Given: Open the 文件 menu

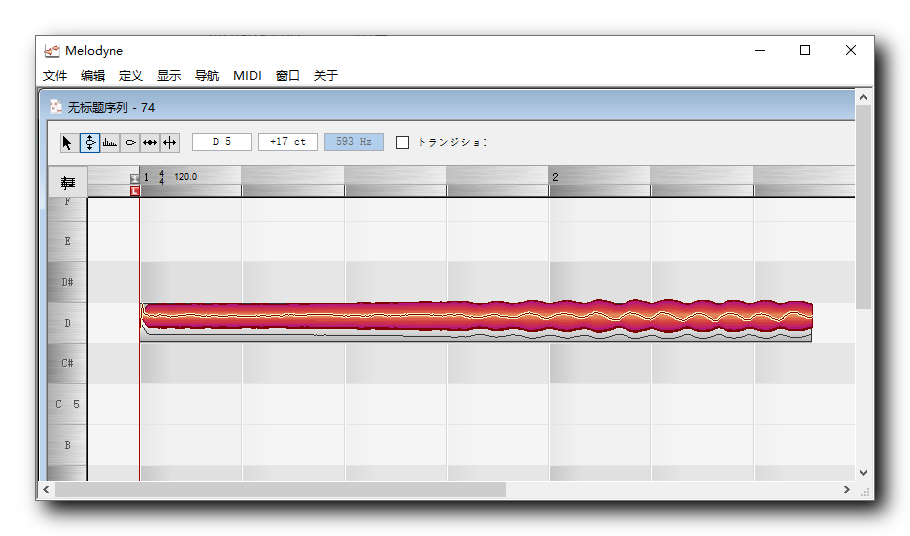Looking at the screenshot, I should coord(55,75).
